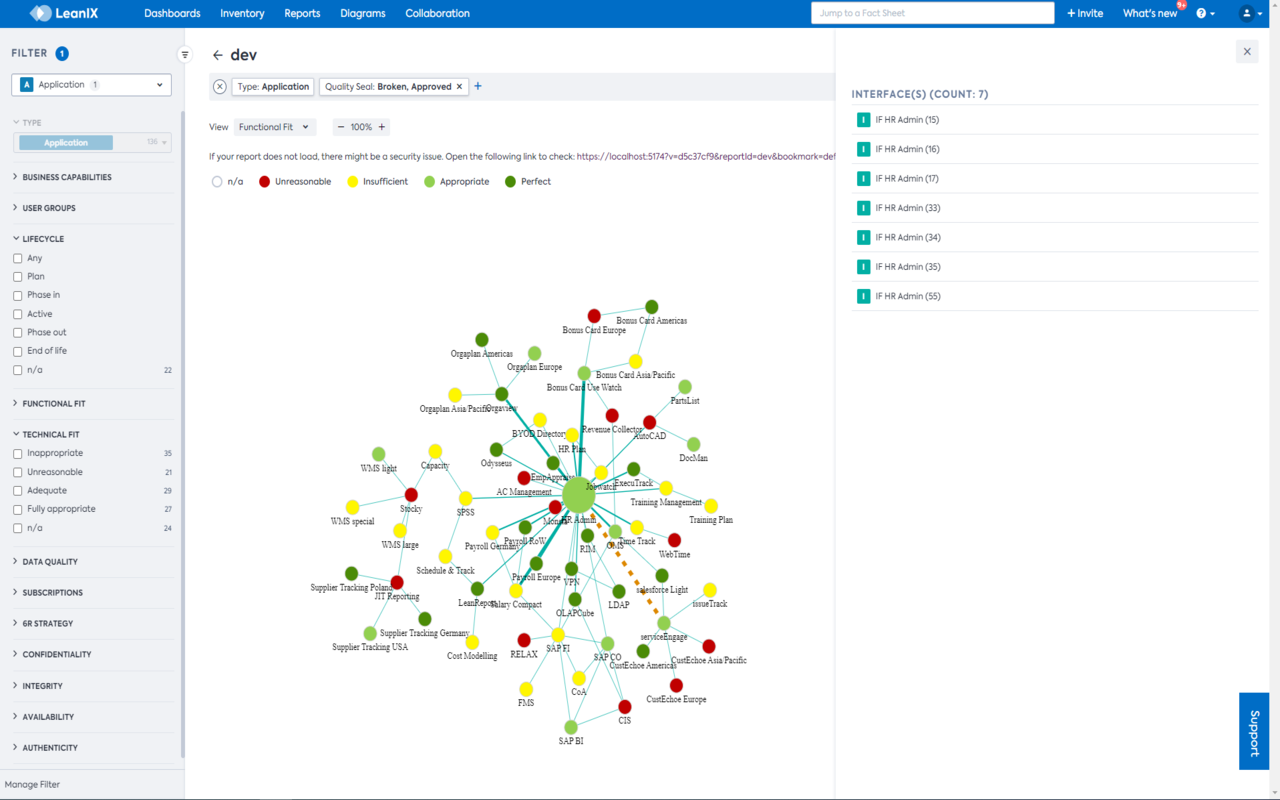The height and width of the screenshot is (800, 1280).
Task: Collapse the Technical Fit filter section
Action: pyautogui.click(x=51, y=435)
